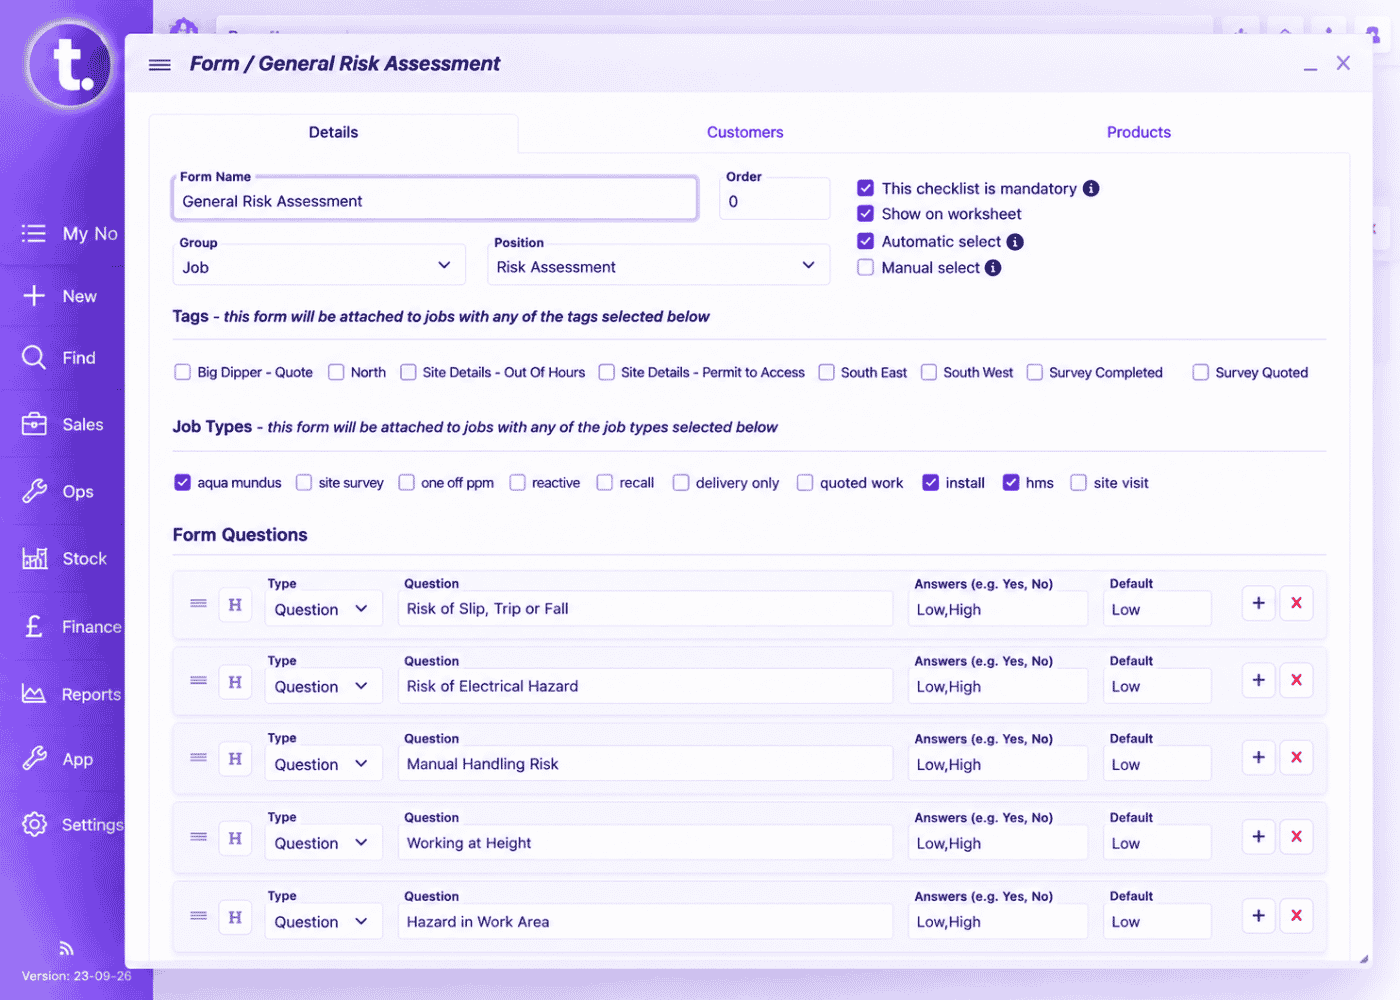Change the Type dropdown for 'Manual Handling Risk'
The height and width of the screenshot is (1000, 1400).
323,764
